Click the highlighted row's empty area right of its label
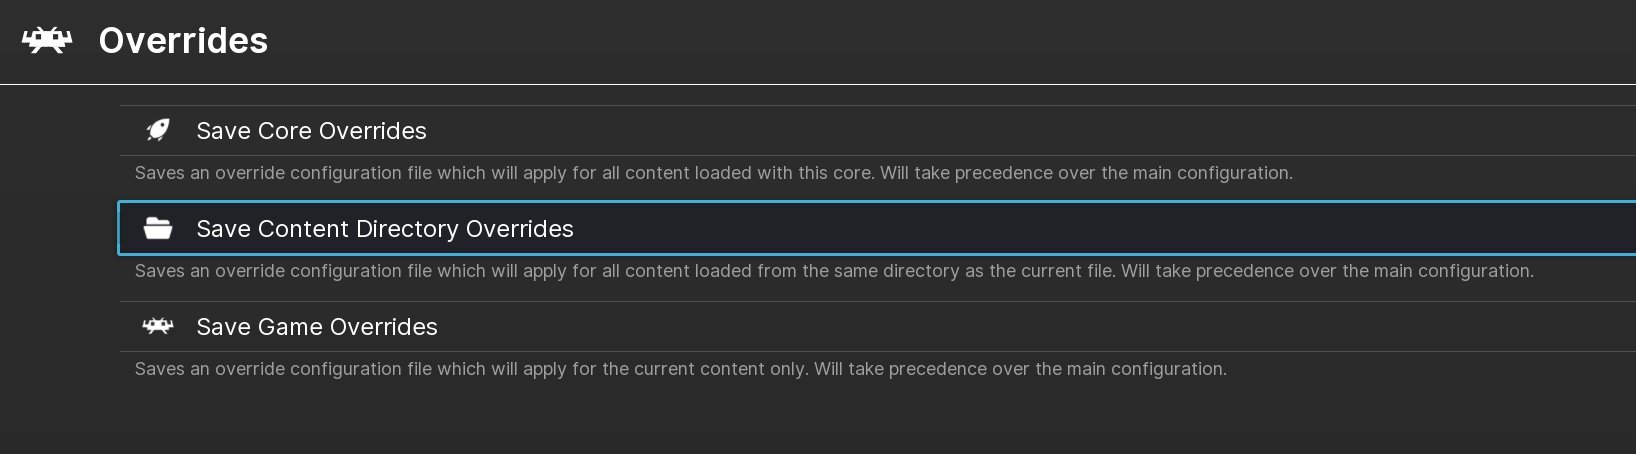 click(x=1100, y=228)
